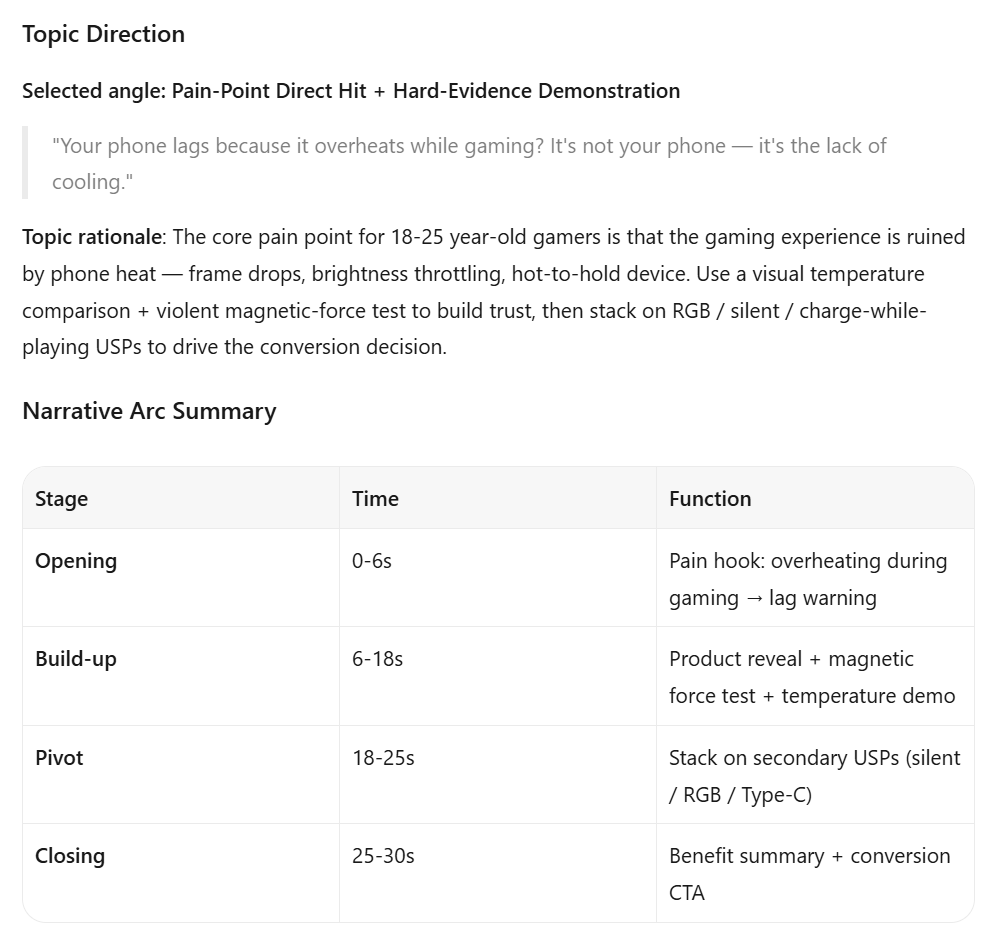
Task: Click the Function column header
Action: point(815,499)
